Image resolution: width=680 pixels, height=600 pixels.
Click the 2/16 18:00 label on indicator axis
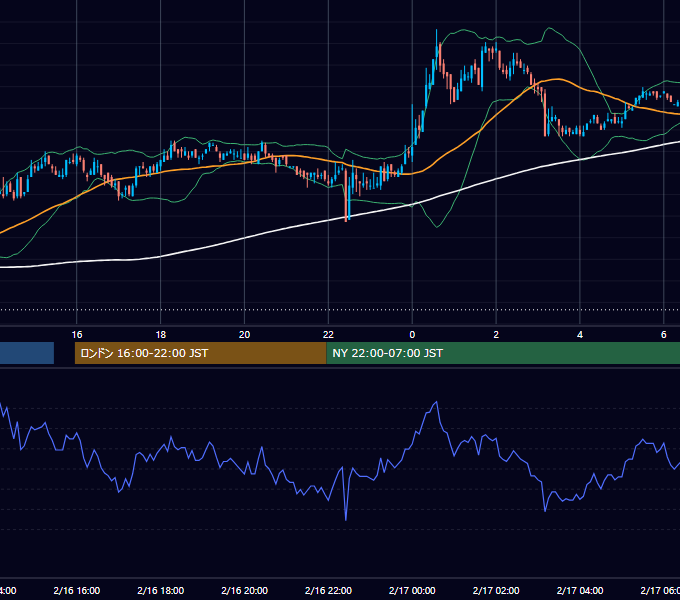point(160,590)
